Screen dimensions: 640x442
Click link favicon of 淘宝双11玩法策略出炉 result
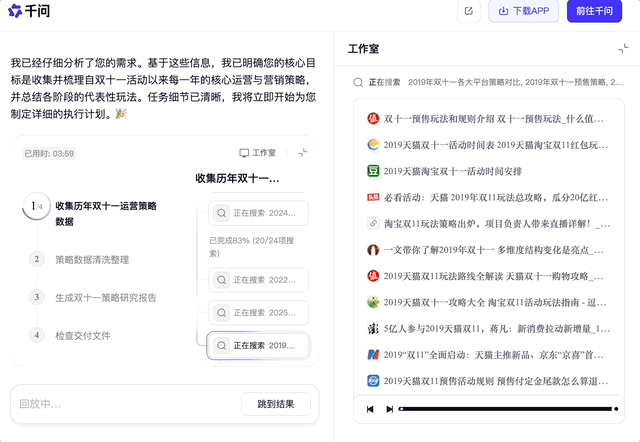[373, 224]
